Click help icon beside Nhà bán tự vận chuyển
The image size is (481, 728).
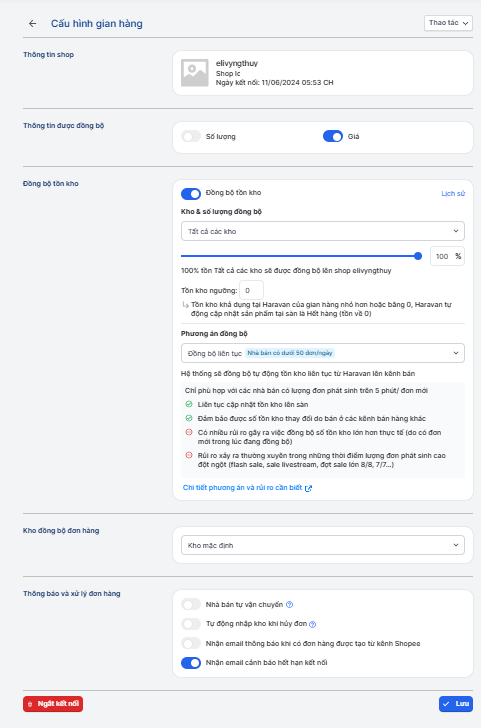tap(290, 604)
